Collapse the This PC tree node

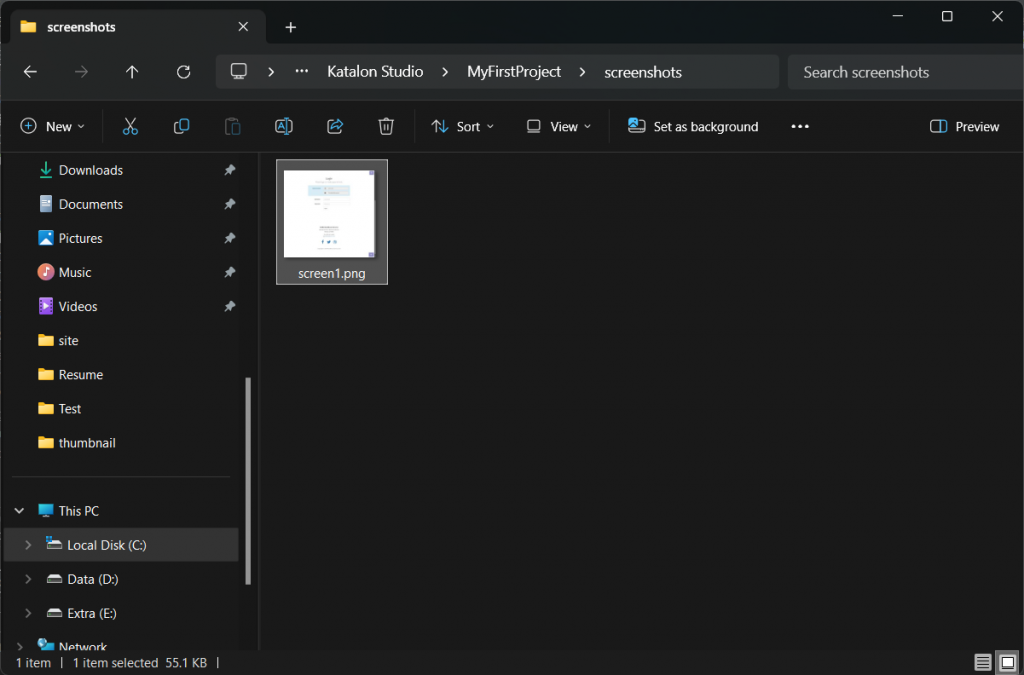pyautogui.click(x=19, y=510)
